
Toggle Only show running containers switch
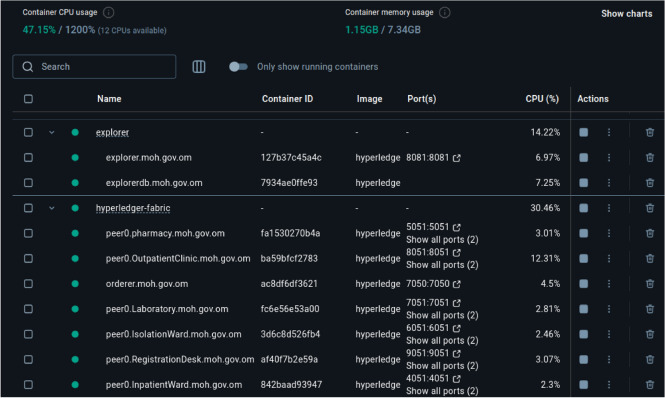pos(238,67)
